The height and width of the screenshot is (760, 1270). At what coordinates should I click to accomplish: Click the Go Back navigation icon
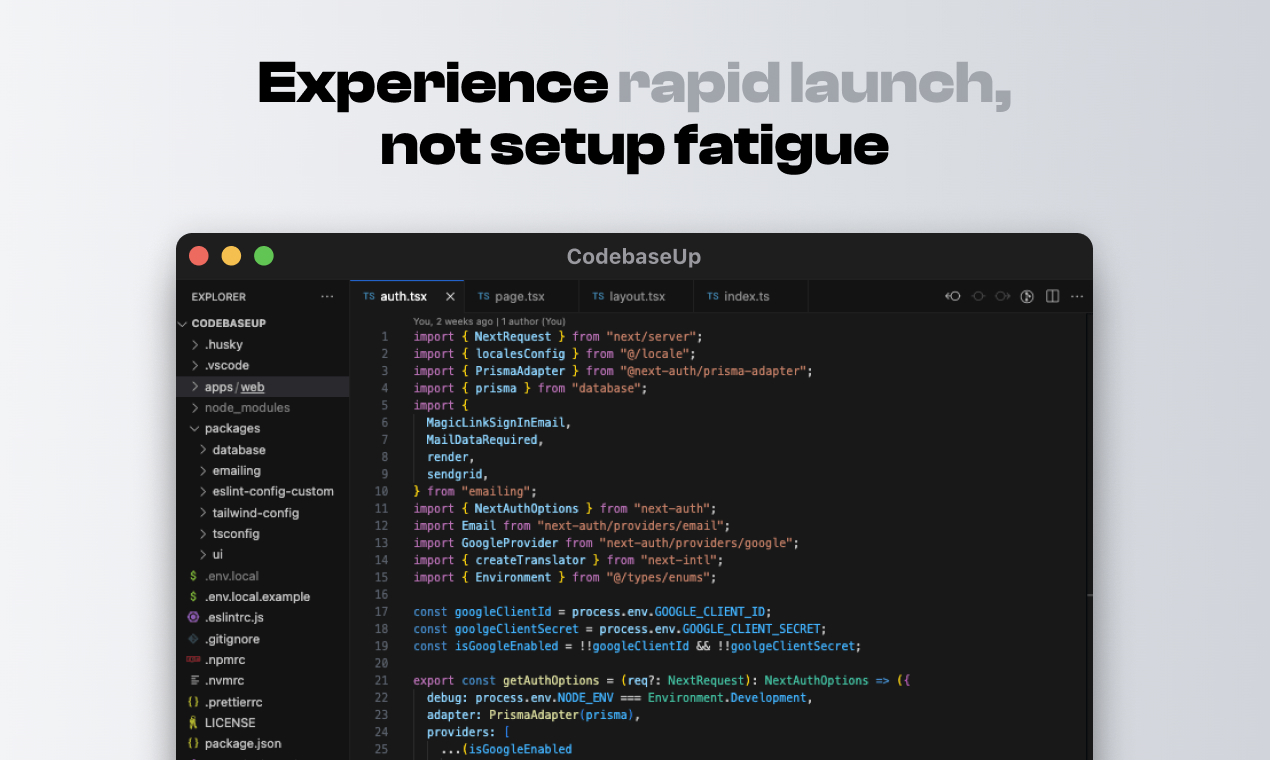pyautogui.click(x=952, y=296)
